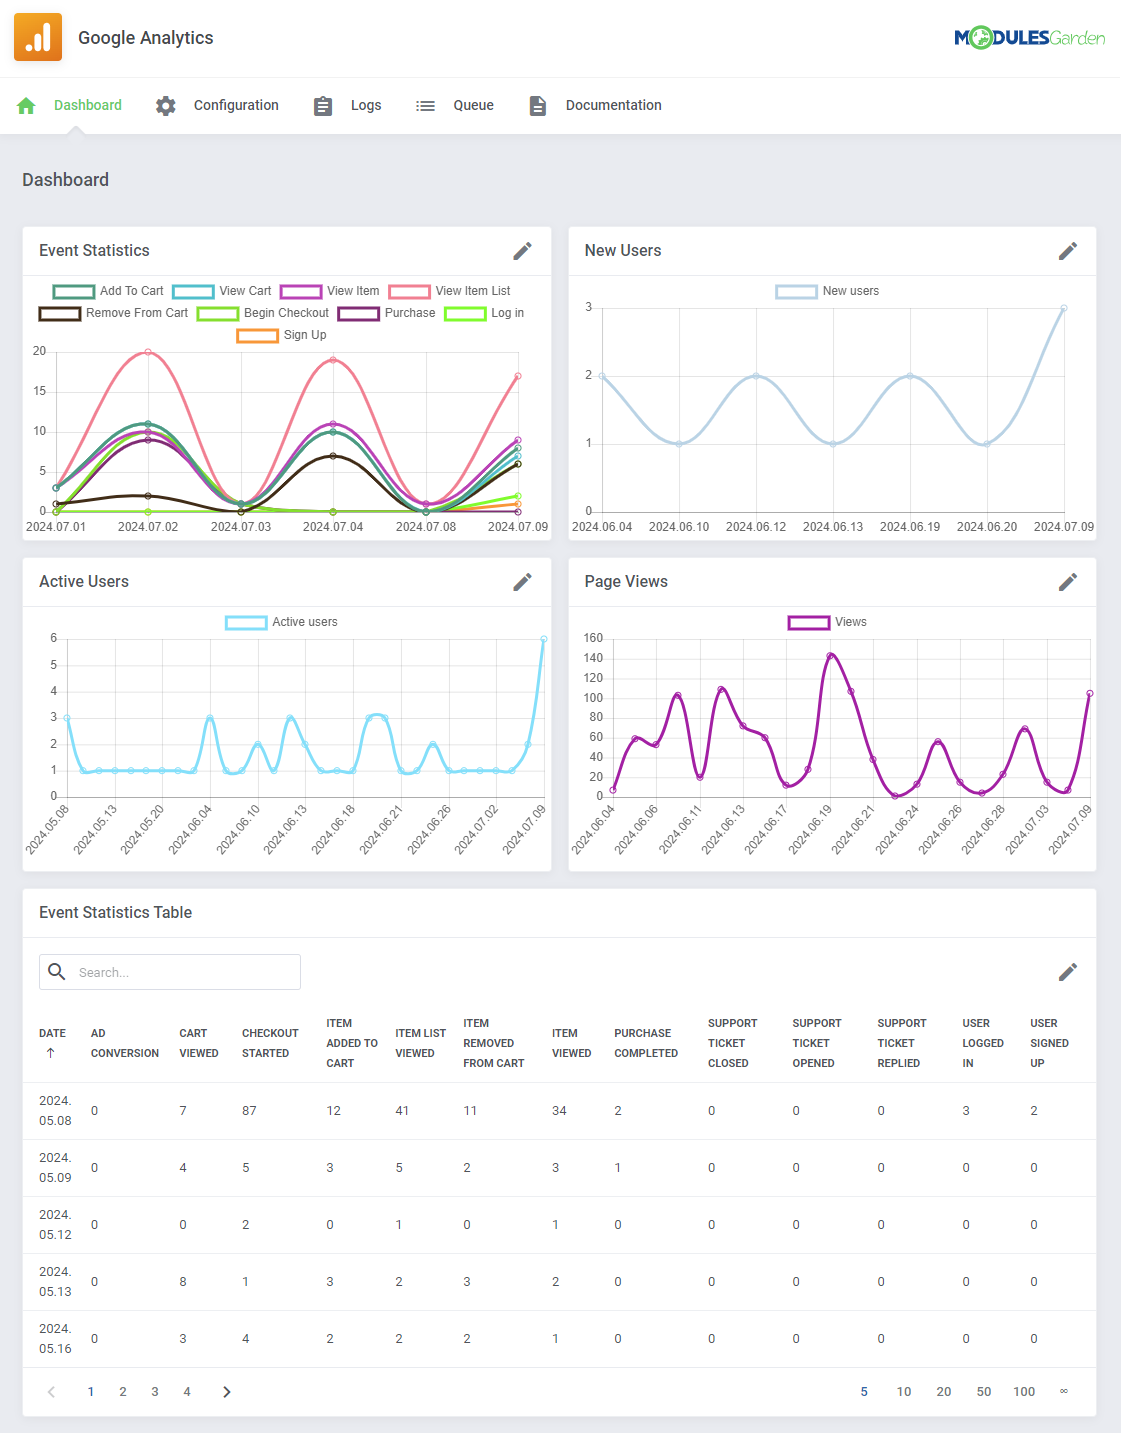Go to next table page arrow
Viewport: 1121px width, 1433px height.
point(227,1392)
